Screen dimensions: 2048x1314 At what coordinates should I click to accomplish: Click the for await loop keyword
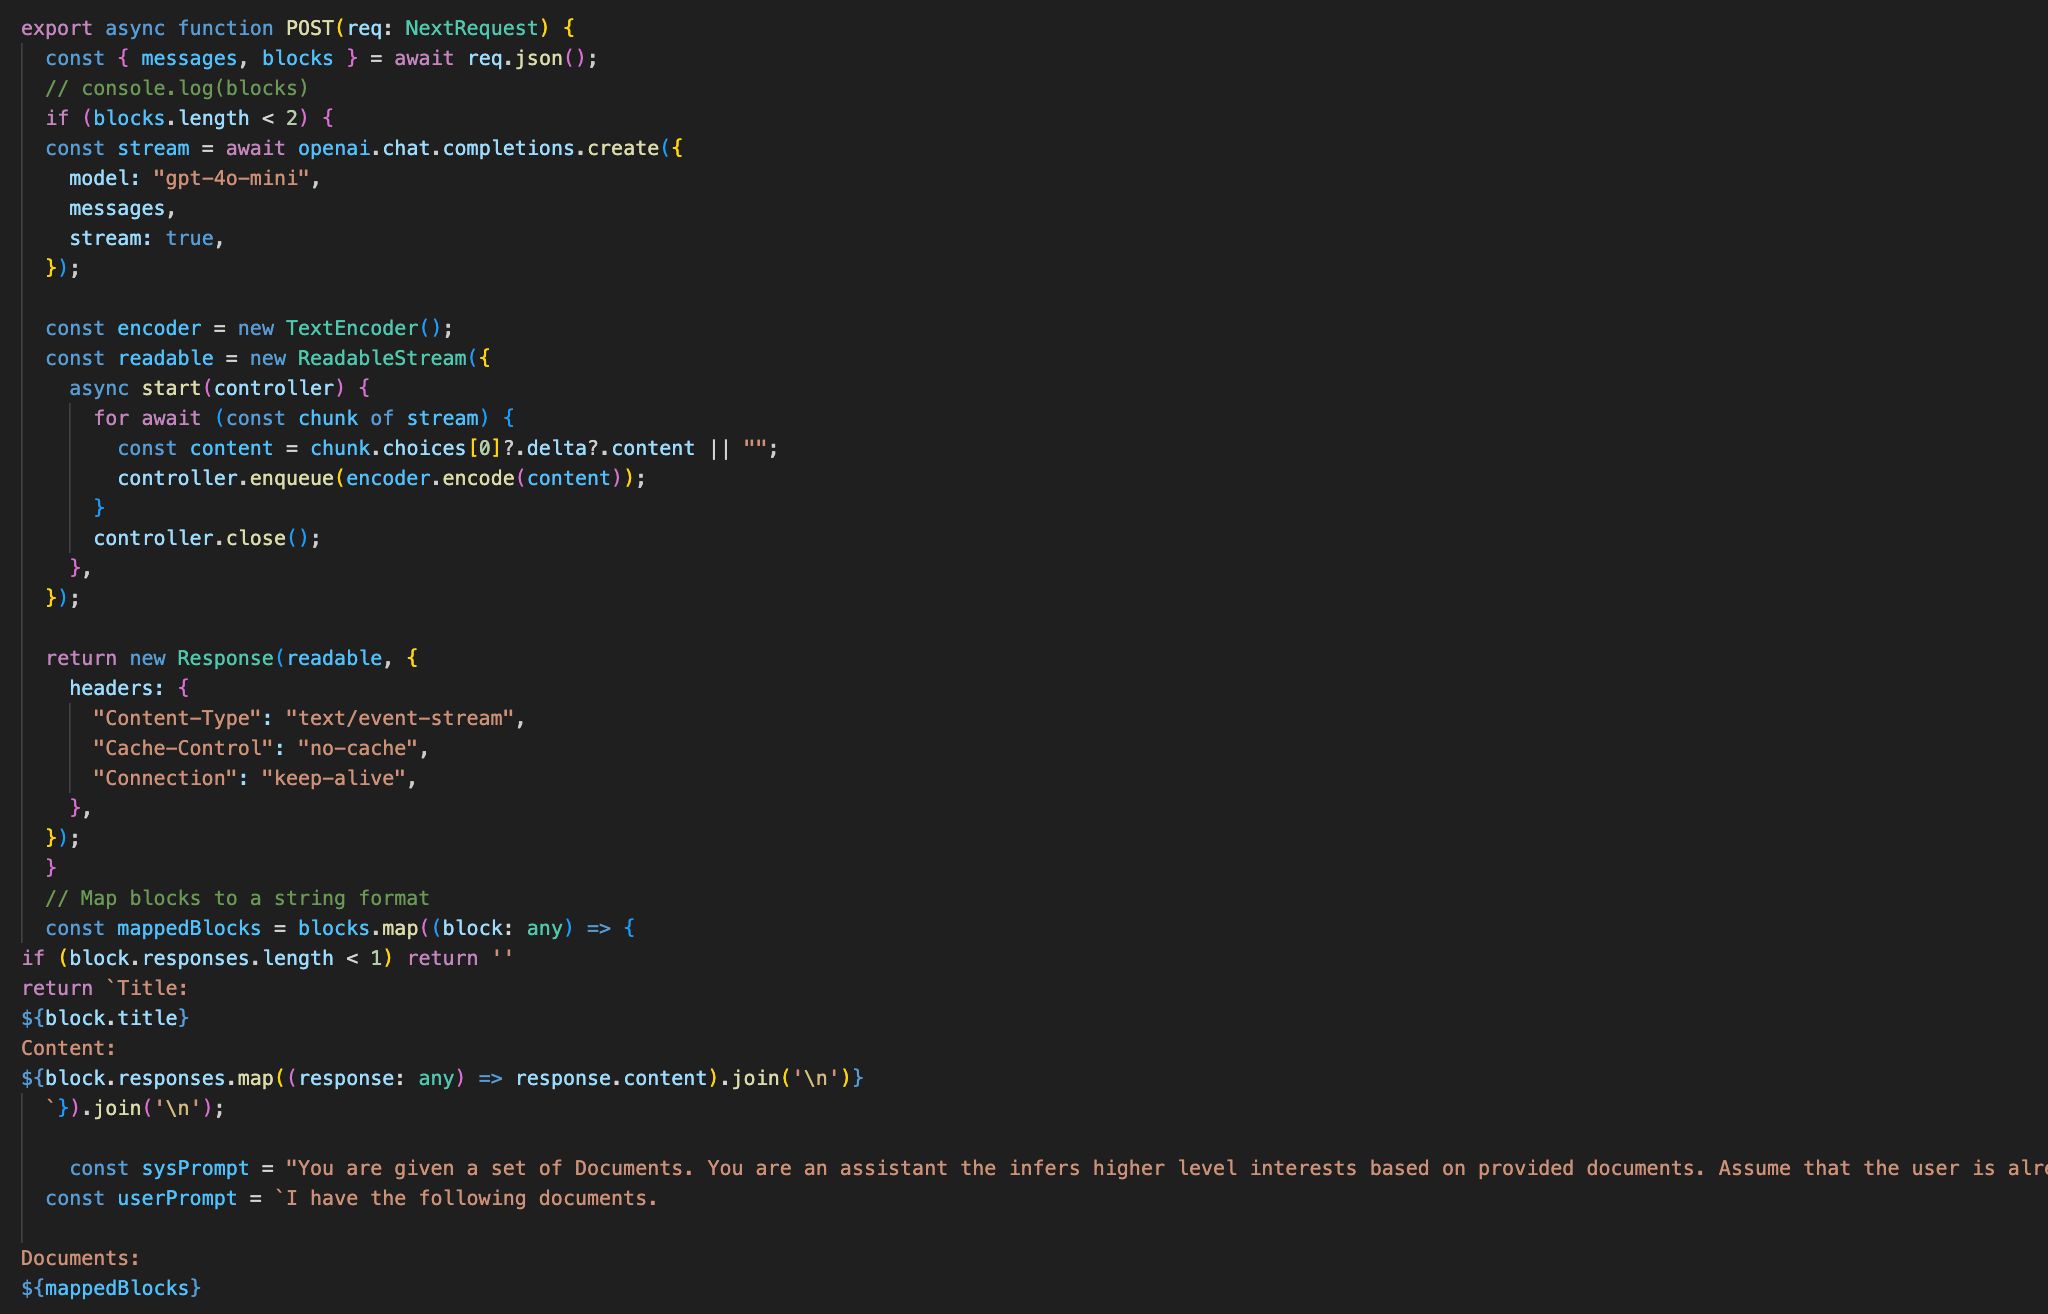pos(147,418)
